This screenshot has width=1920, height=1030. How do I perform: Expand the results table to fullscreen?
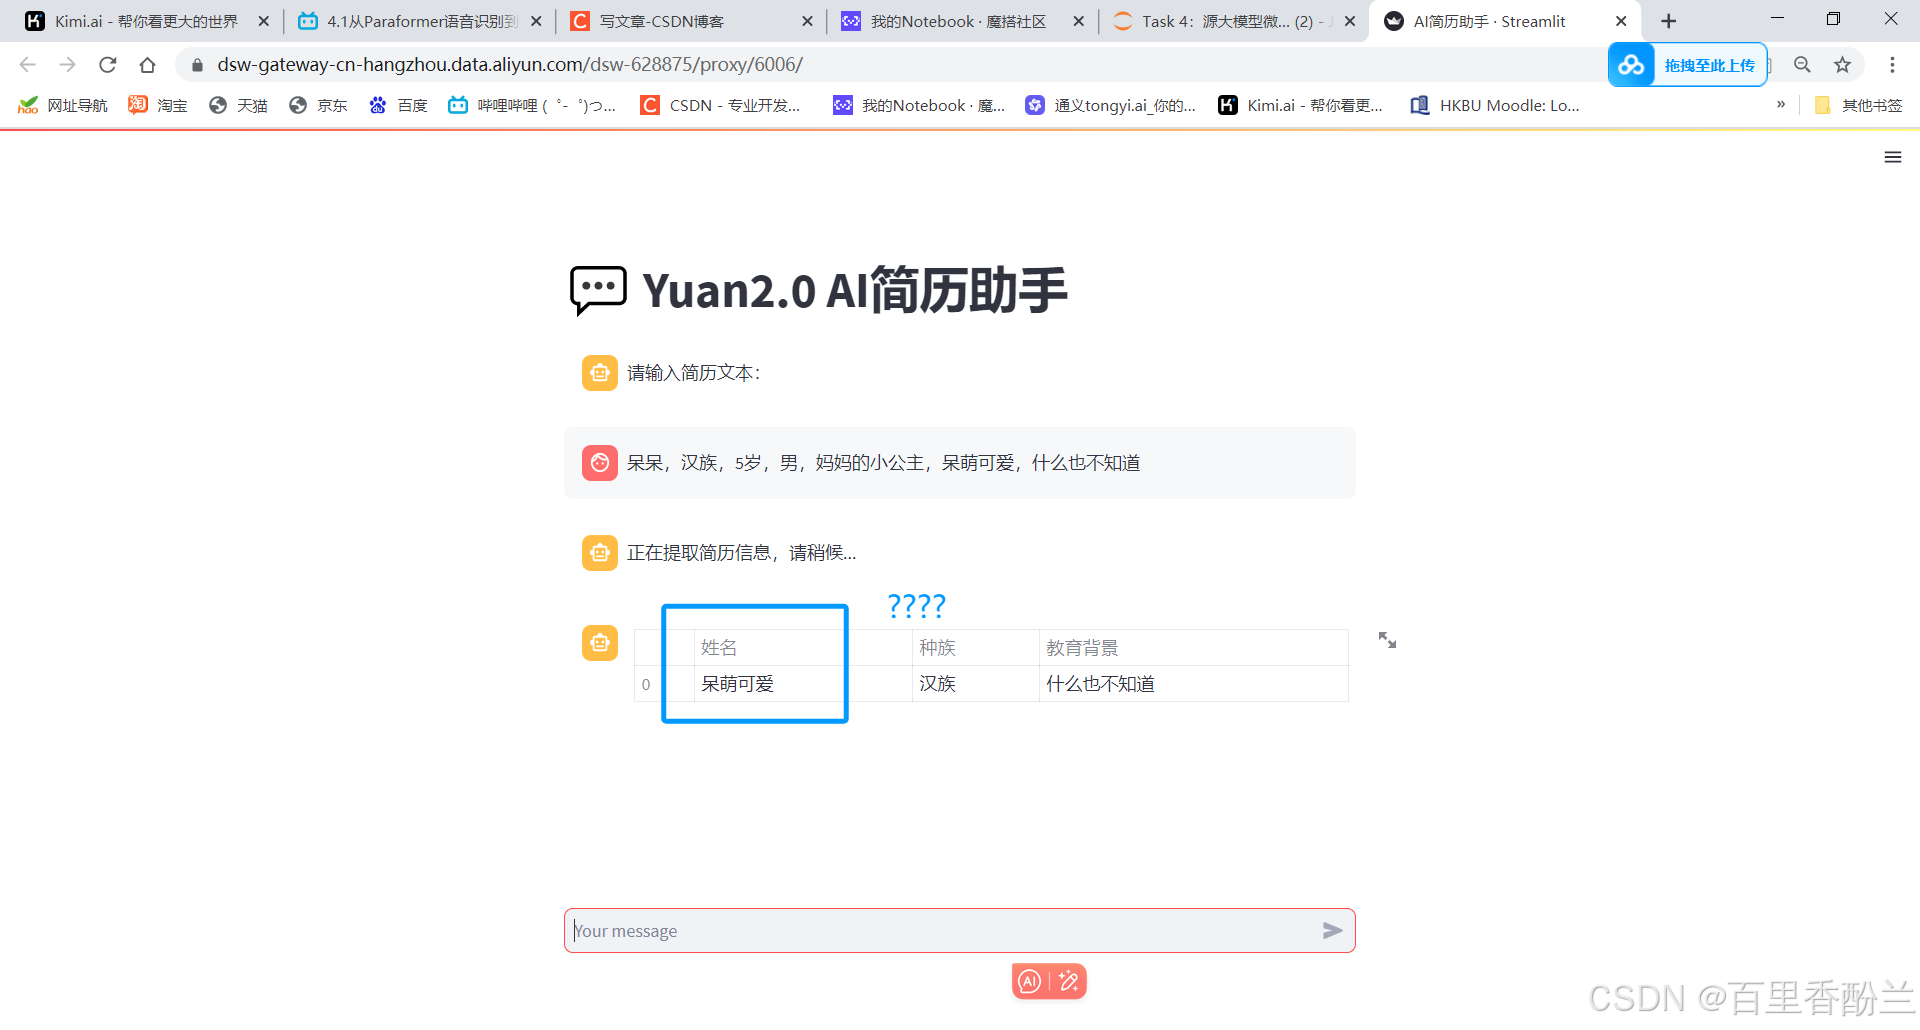point(1387,640)
